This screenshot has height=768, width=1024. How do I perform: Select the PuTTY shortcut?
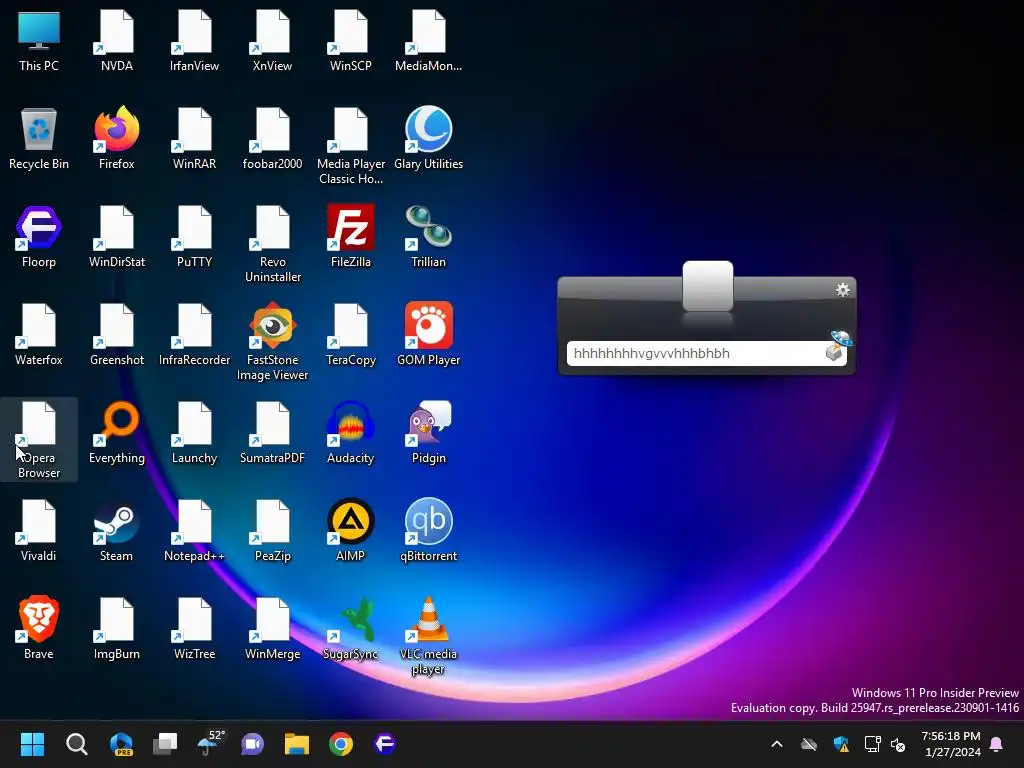(x=195, y=236)
